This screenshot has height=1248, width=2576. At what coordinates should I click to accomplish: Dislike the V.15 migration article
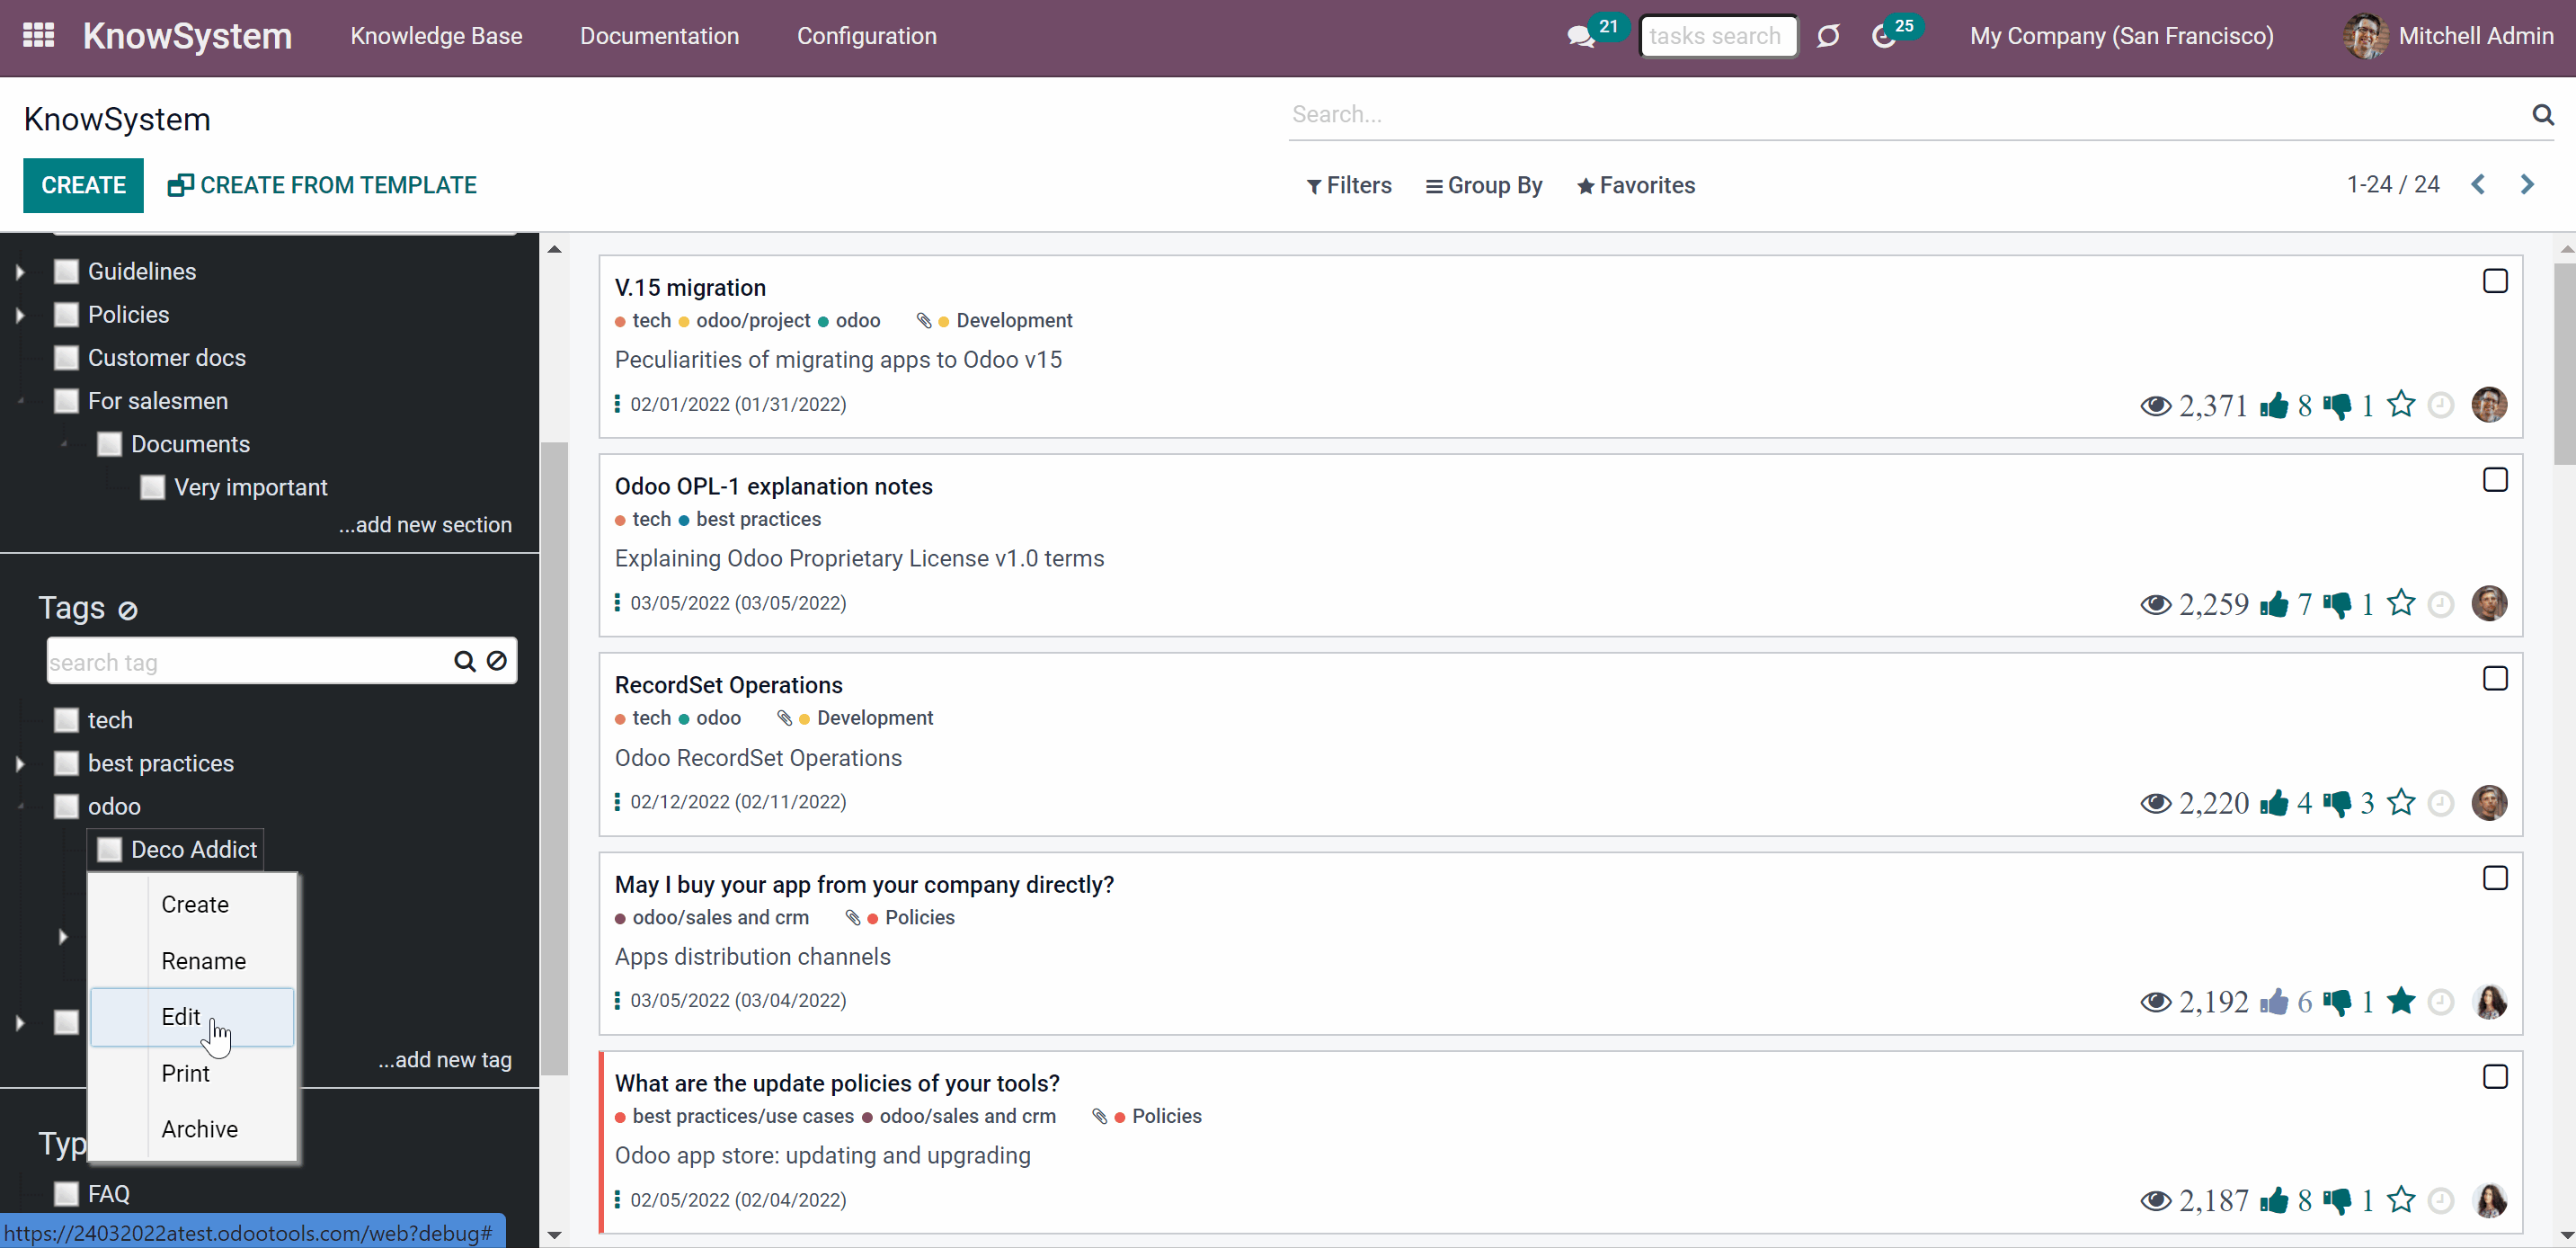[2337, 406]
